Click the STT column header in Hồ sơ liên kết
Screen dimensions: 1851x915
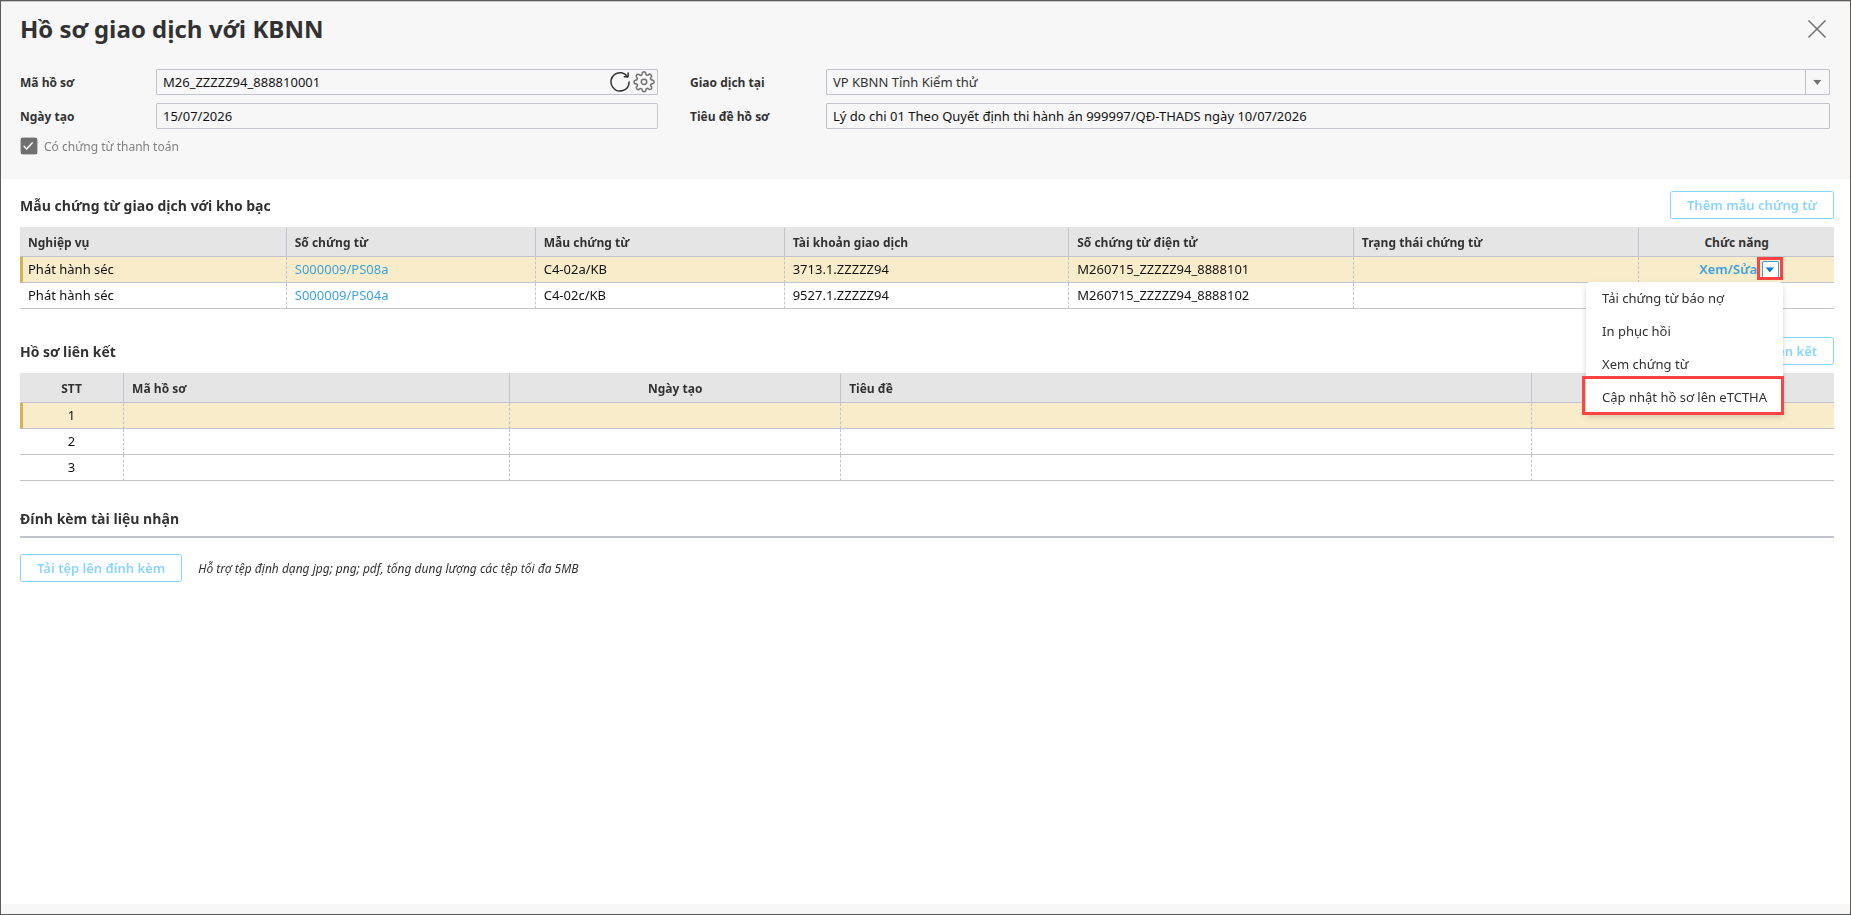[71, 388]
